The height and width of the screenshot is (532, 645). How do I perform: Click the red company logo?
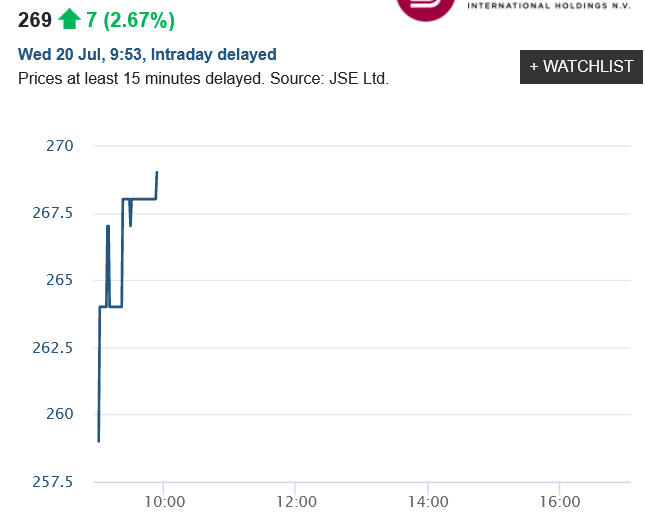point(425,8)
